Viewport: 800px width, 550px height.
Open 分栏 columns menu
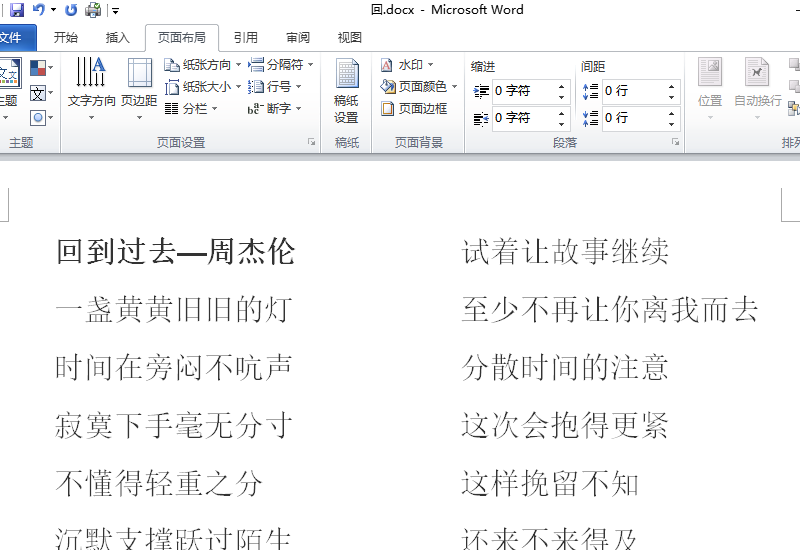click(x=191, y=109)
